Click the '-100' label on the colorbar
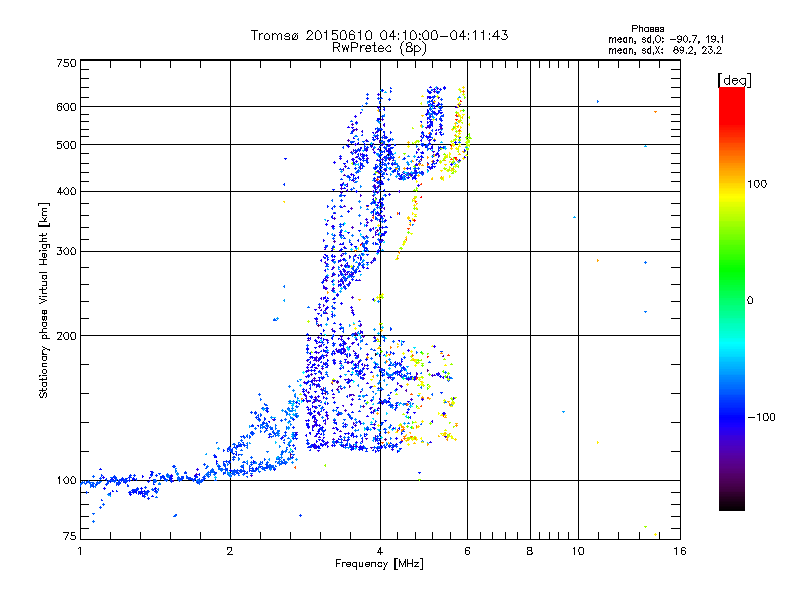This screenshot has height=600, width=800. coord(761,417)
